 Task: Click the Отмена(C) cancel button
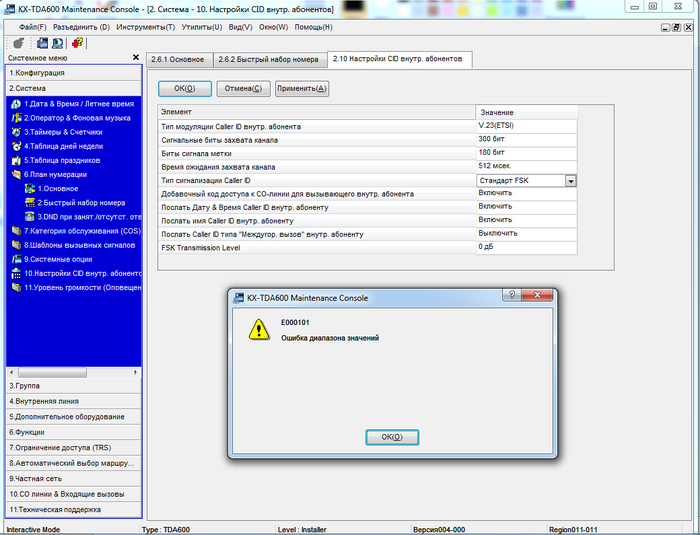point(243,88)
